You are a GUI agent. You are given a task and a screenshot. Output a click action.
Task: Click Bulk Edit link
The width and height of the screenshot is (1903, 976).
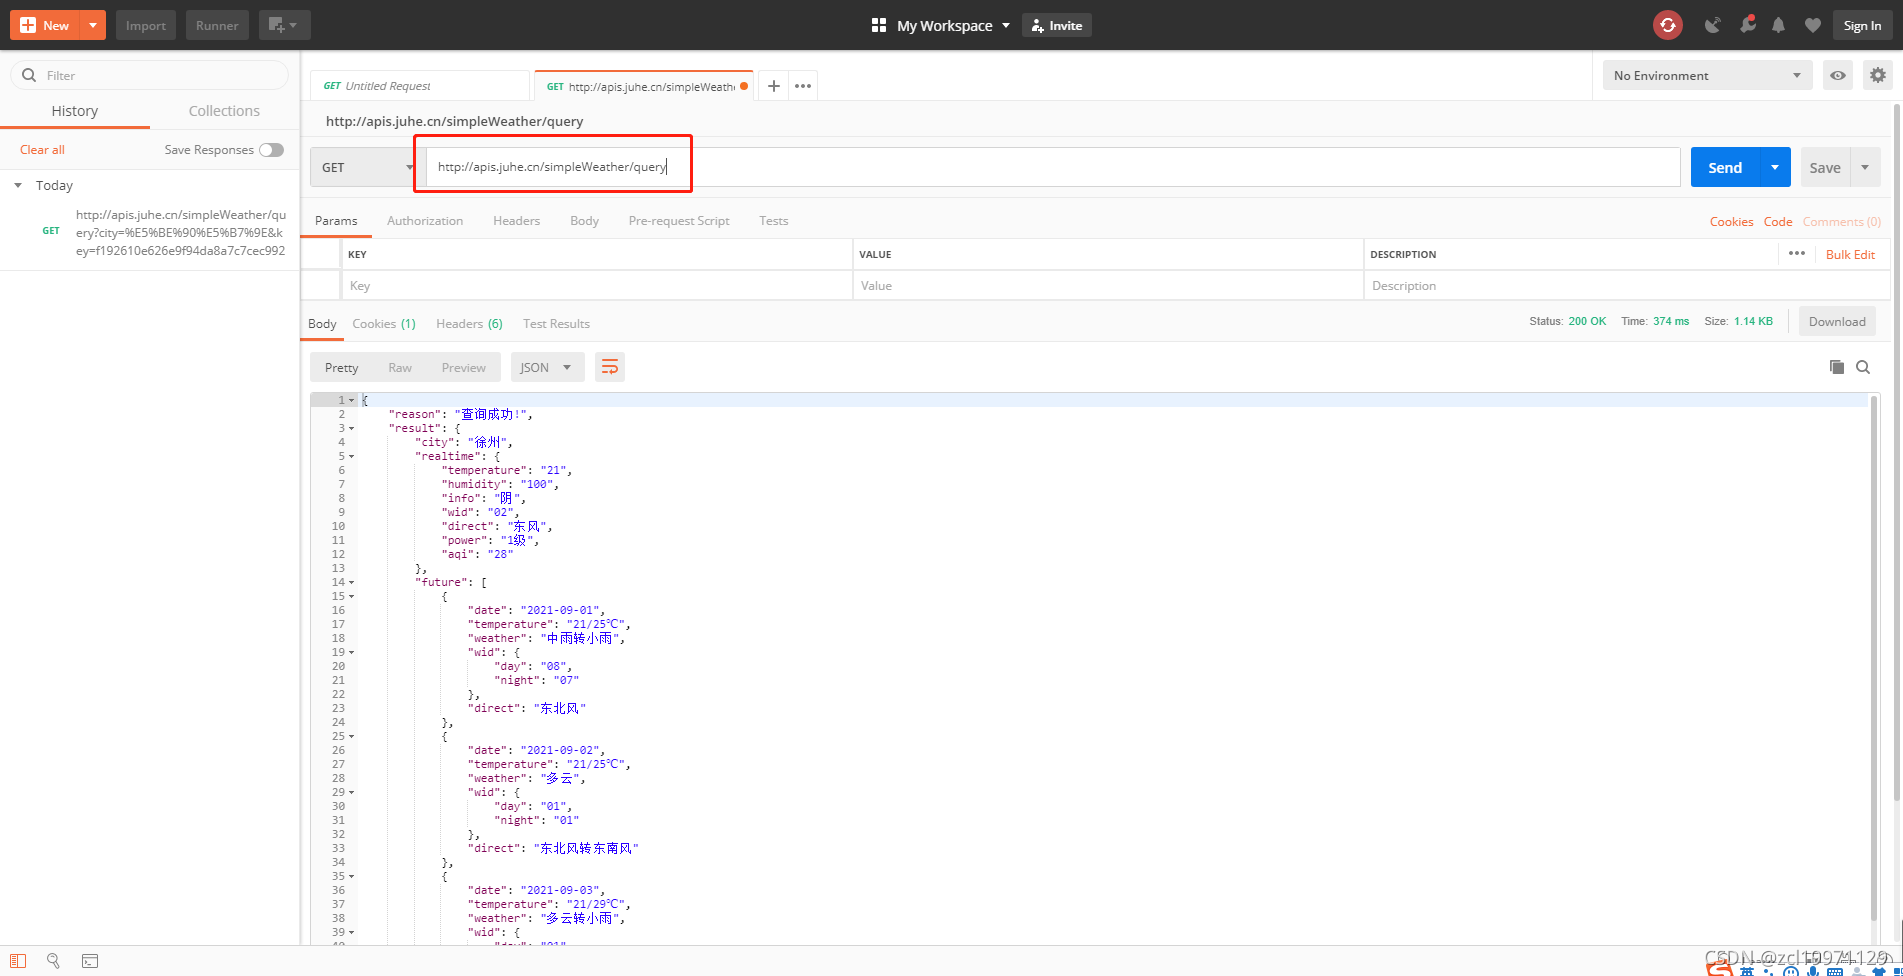pyautogui.click(x=1850, y=254)
